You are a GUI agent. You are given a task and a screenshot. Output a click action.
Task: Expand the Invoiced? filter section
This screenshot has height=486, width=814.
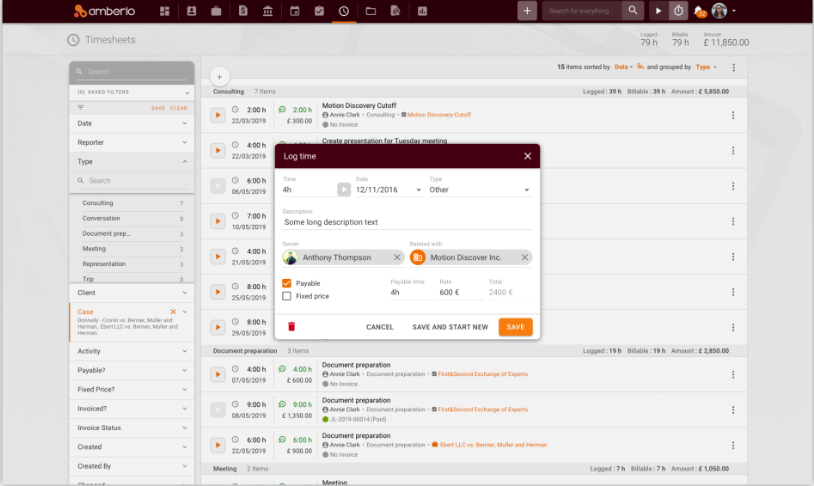coord(132,409)
